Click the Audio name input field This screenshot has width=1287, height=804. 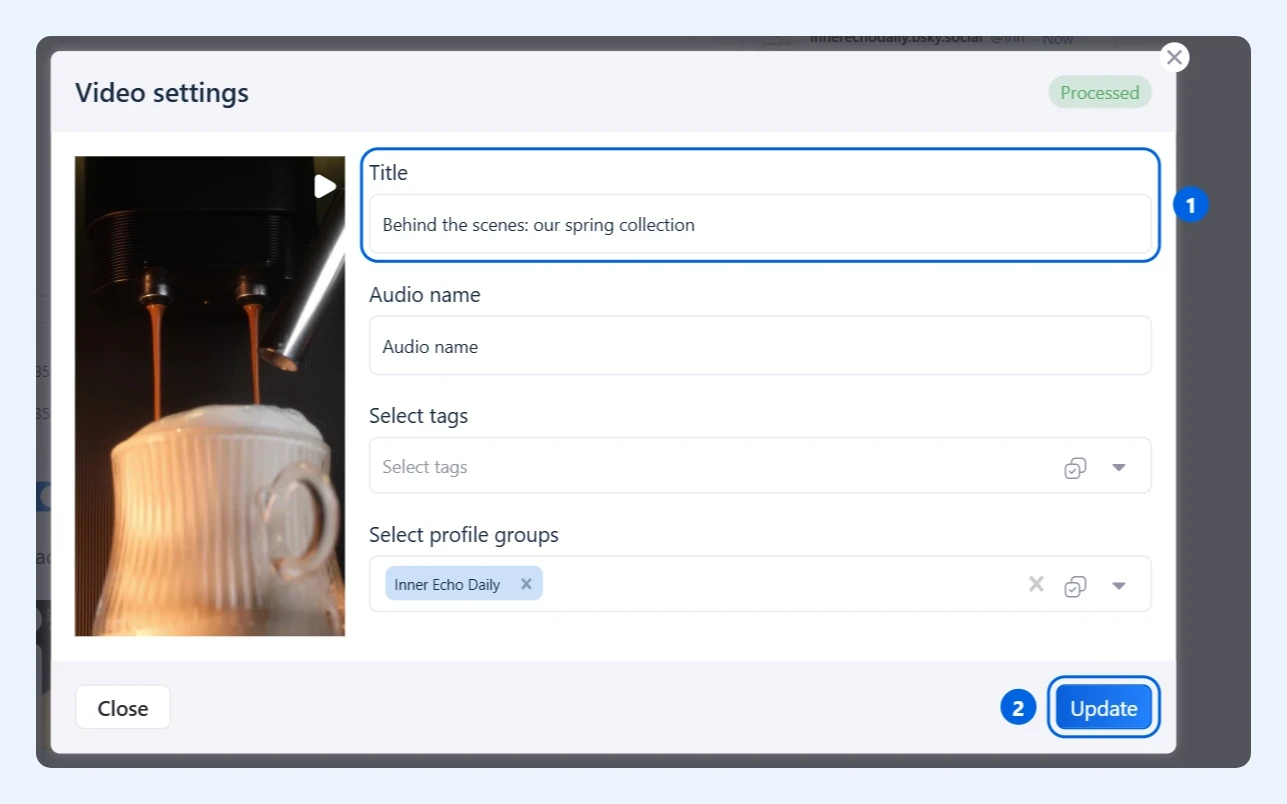[760, 346]
